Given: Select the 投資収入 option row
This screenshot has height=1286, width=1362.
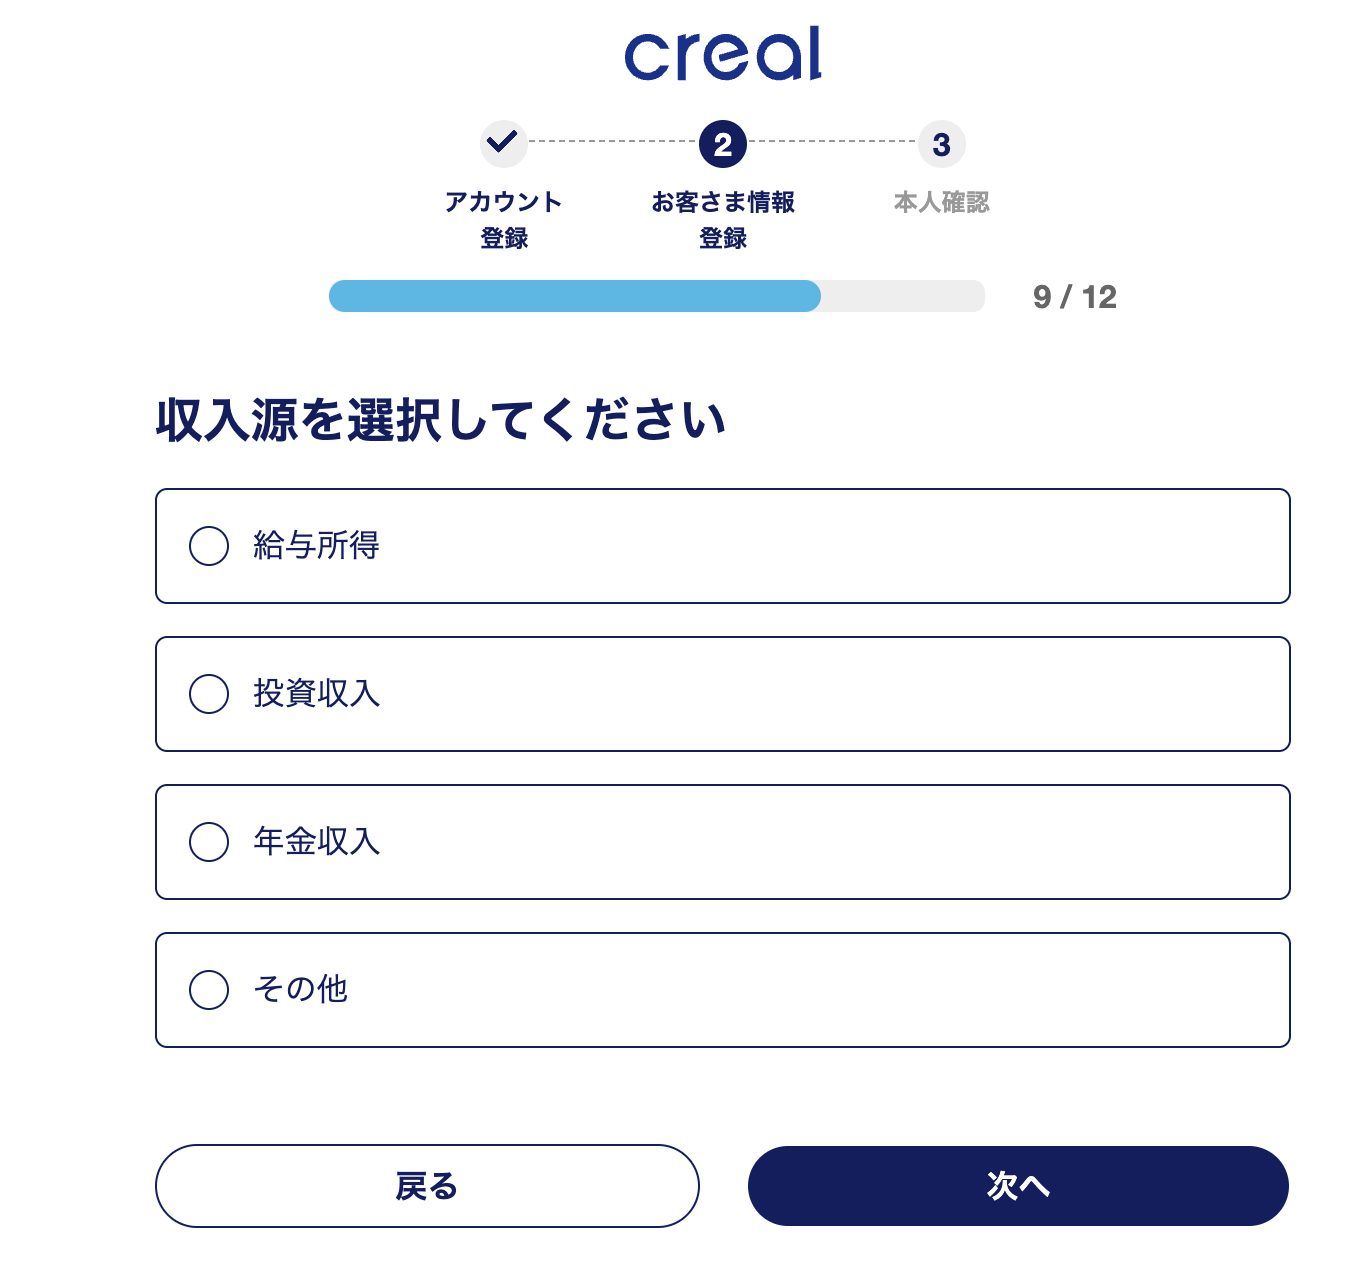Looking at the screenshot, I should tap(722, 694).
